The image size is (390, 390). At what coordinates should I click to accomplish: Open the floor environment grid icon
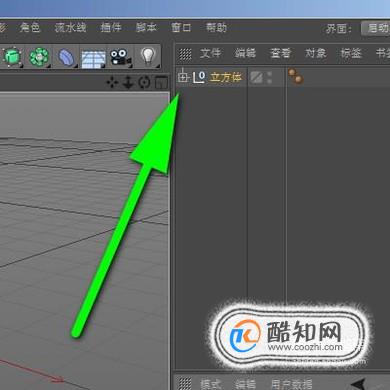click(x=93, y=59)
